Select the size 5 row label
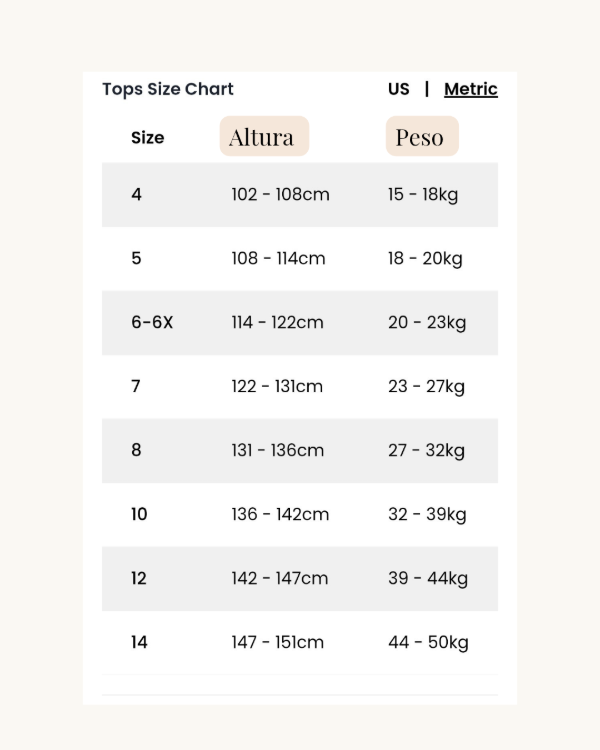The image size is (600, 750). click(x=137, y=259)
